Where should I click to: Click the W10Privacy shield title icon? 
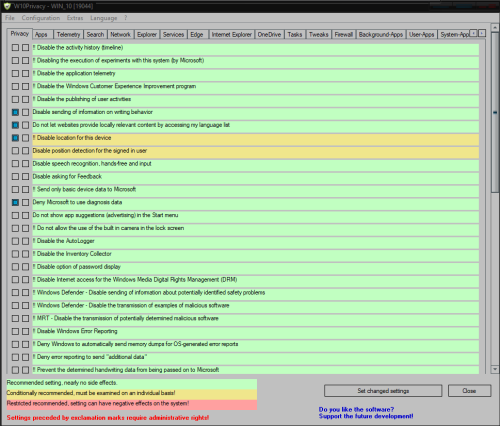[x=7, y=6]
